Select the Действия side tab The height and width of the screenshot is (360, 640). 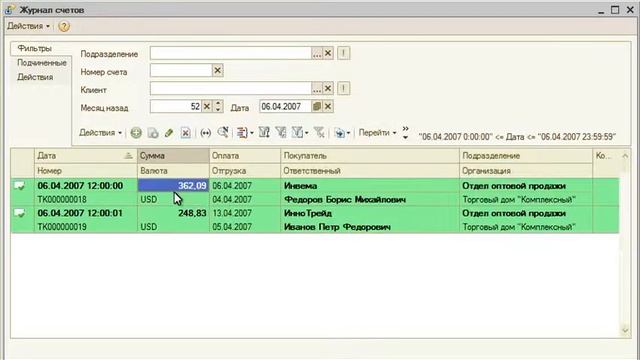35,77
